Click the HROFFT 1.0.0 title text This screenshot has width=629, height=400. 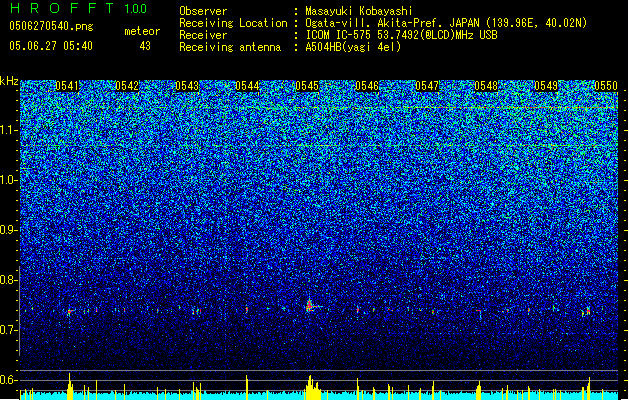click(79, 8)
